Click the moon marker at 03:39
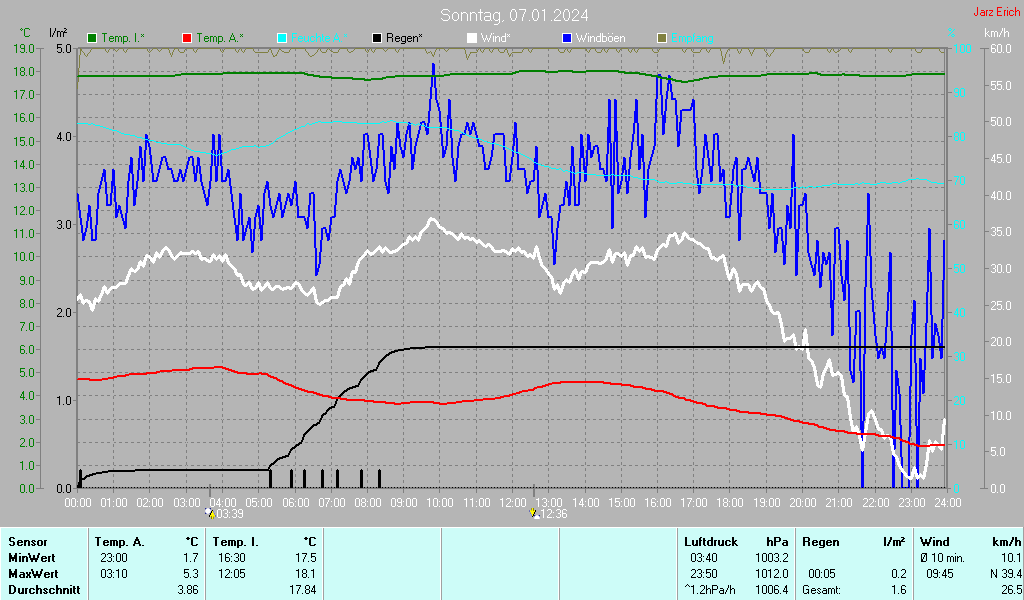1024x600 pixels. (x=210, y=513)
